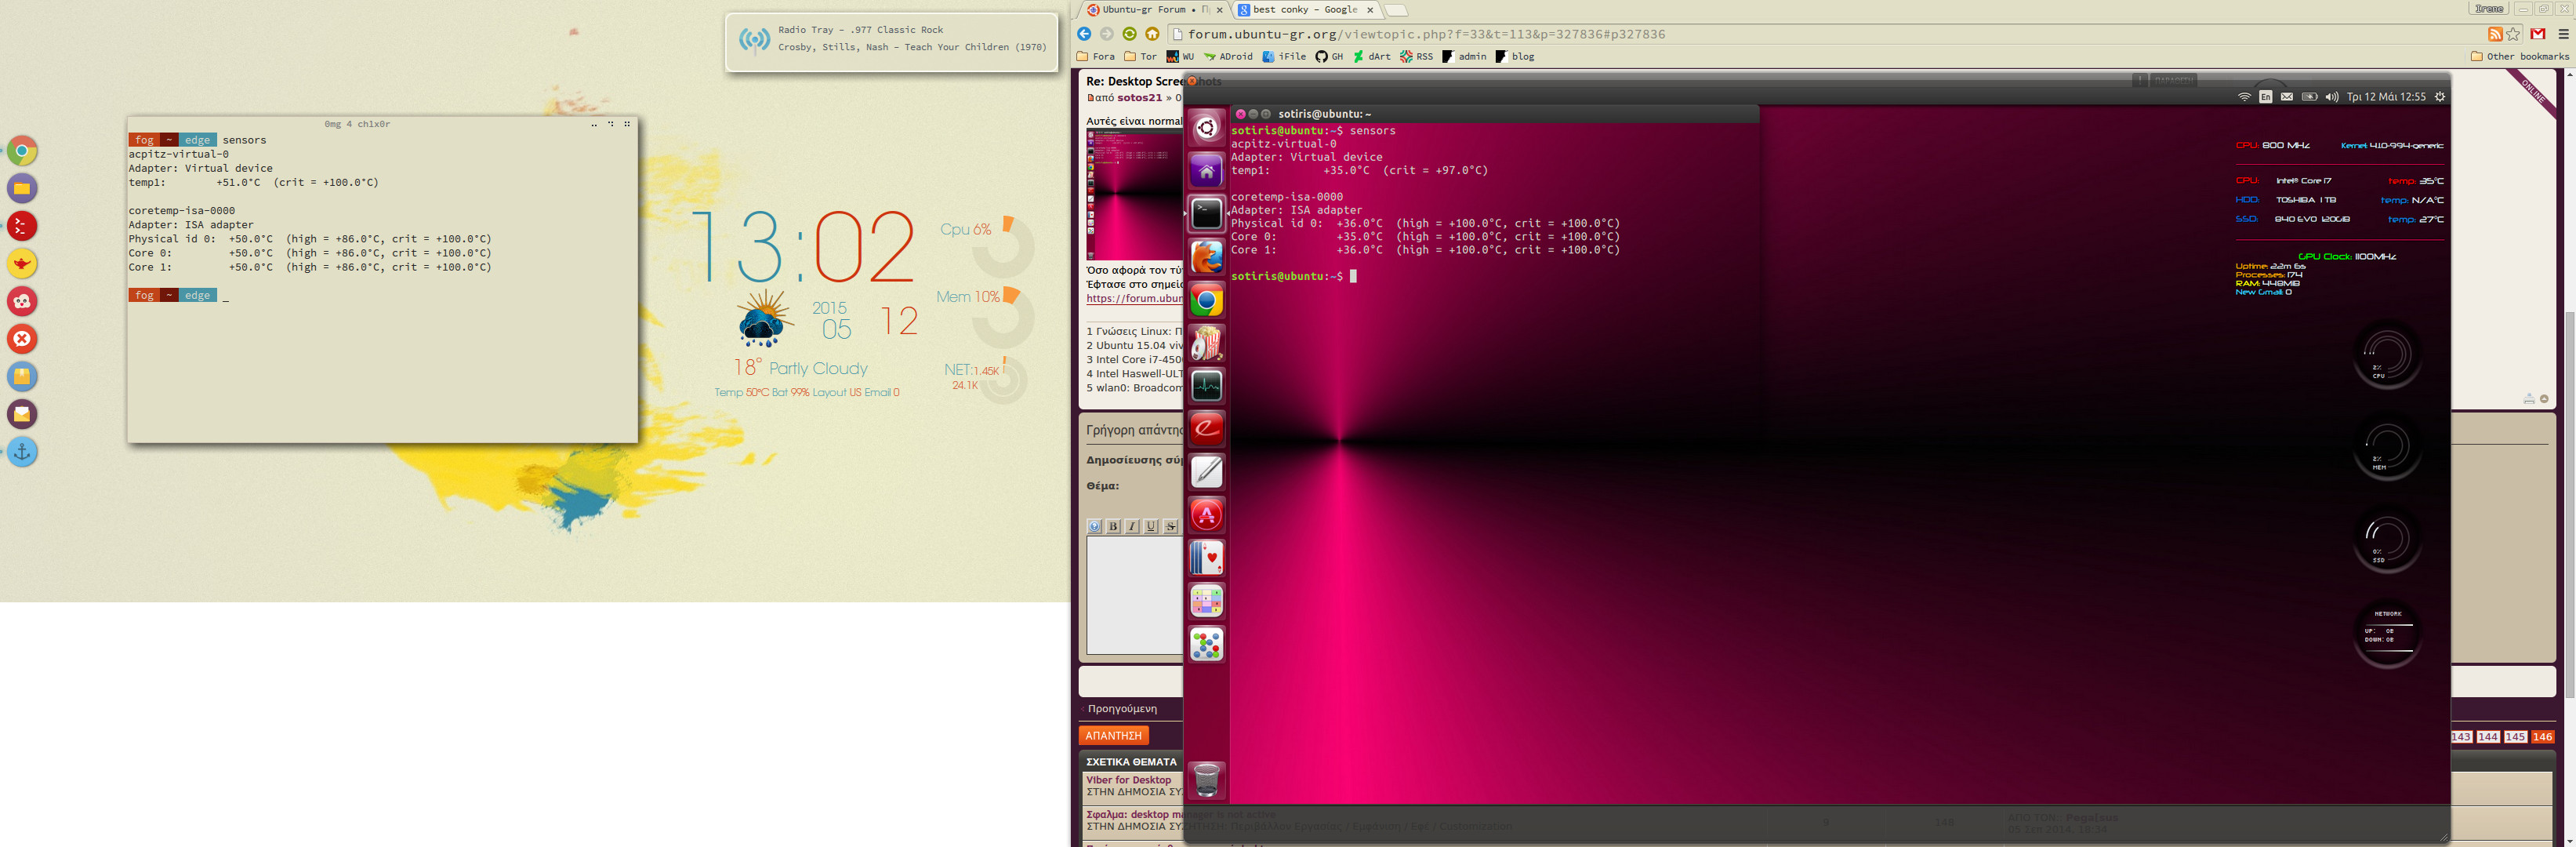Click the blue anchor dock icon
2576x847 pixels.
tap(22, 452)
